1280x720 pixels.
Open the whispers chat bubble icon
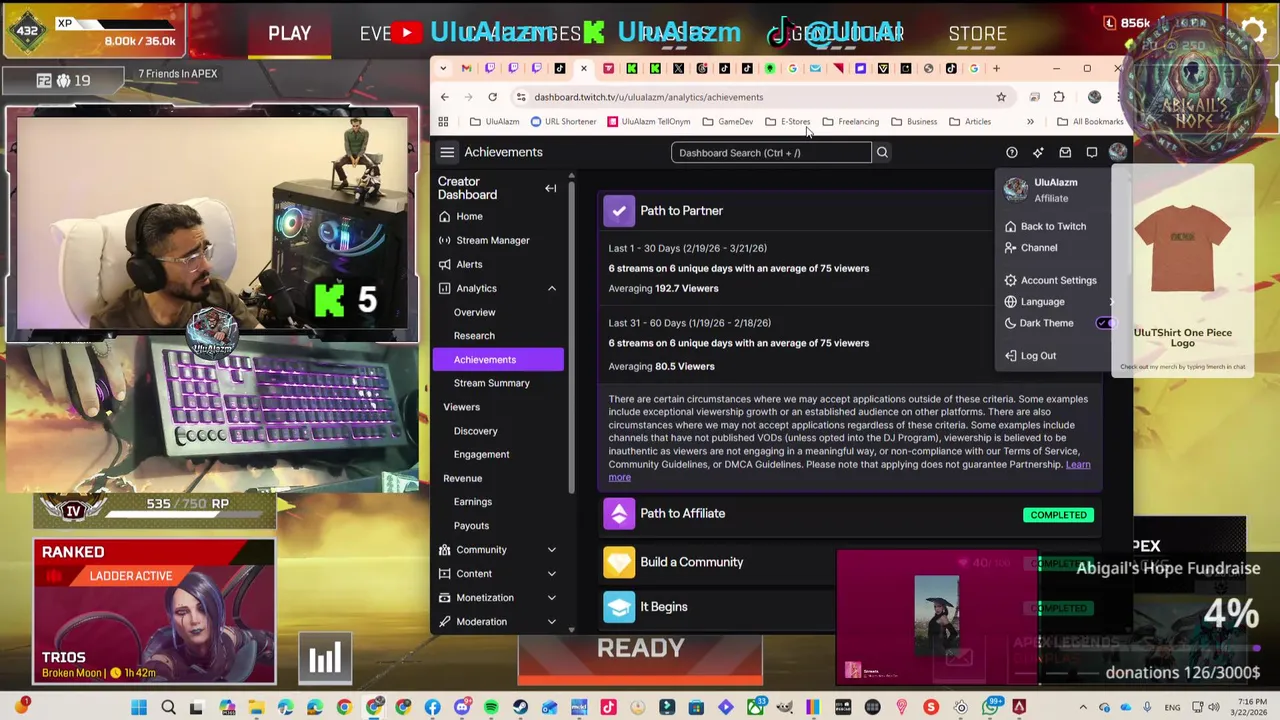1091,153
